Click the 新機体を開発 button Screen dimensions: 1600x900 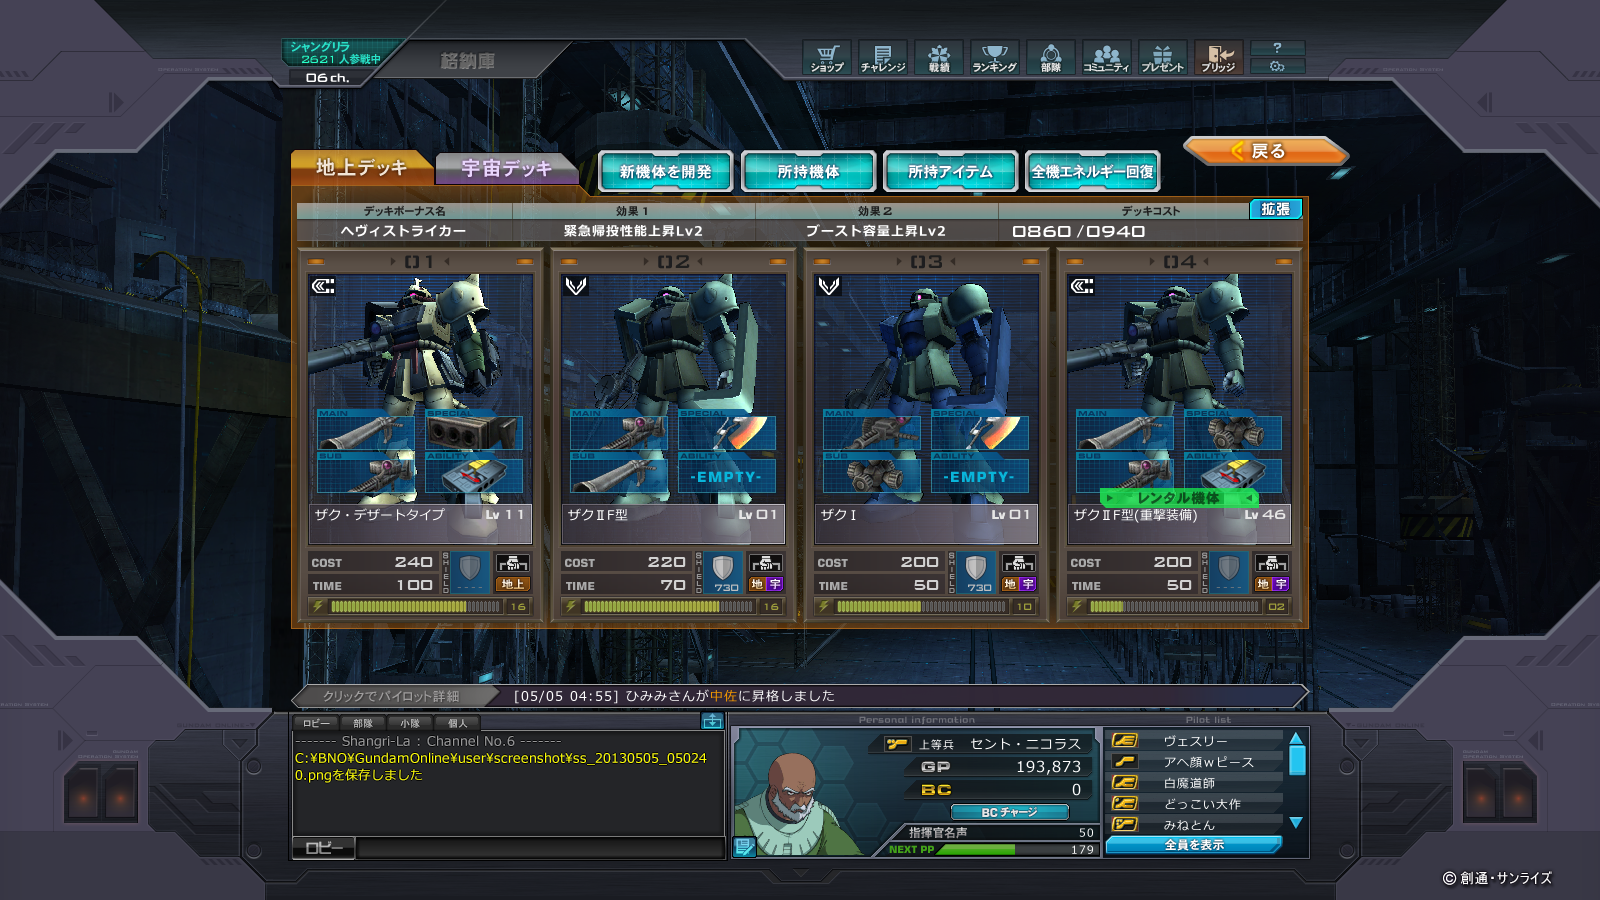pos(666,171)
